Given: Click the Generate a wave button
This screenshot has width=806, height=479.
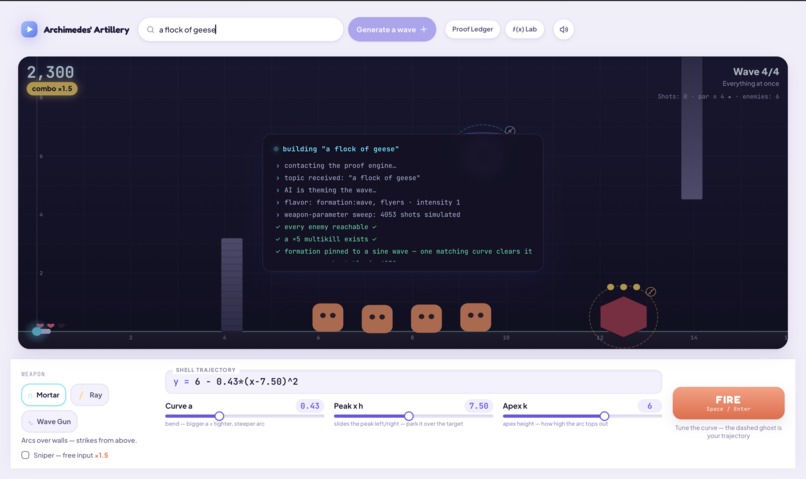Looking at the screenshot, I should tap(392, 30).
